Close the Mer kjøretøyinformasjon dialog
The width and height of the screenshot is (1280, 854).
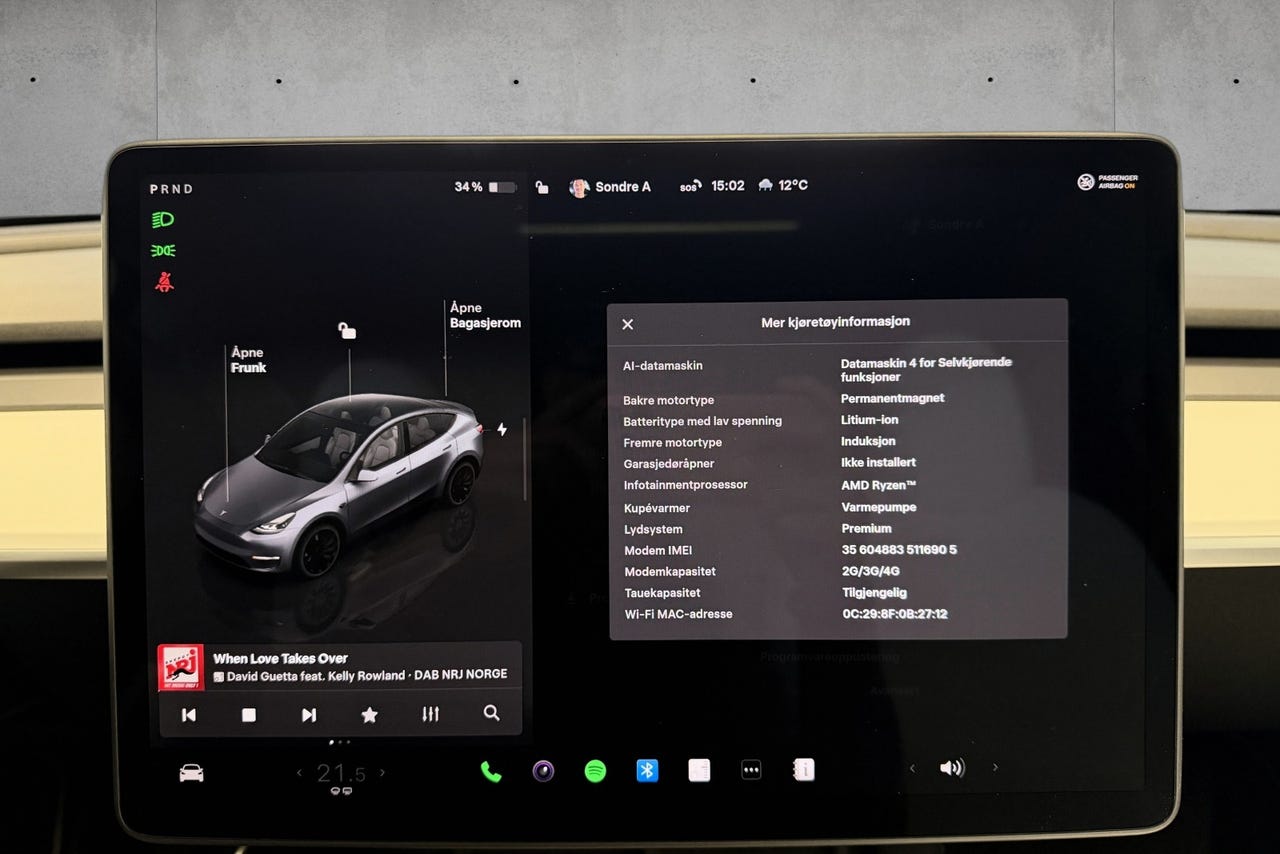628,324
